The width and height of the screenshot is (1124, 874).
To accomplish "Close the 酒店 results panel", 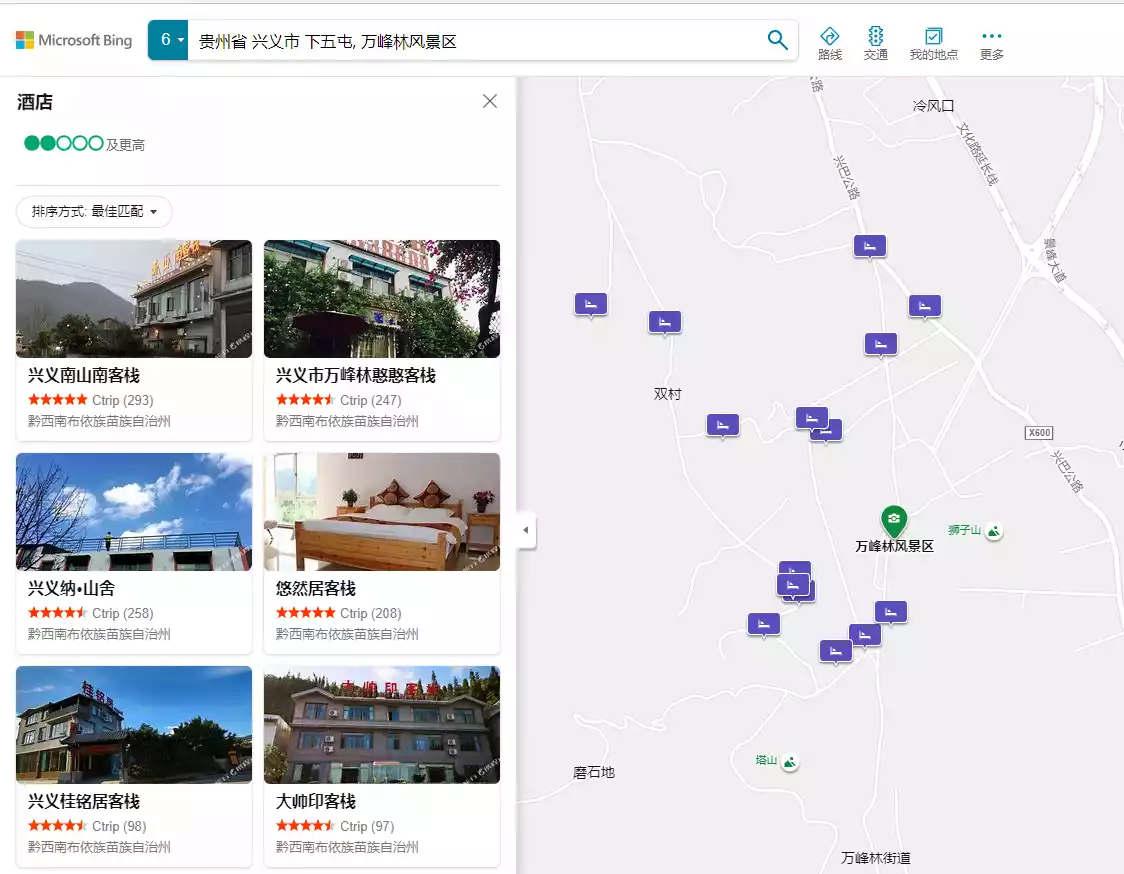I will pyautogui.click(x=490, y=101).
